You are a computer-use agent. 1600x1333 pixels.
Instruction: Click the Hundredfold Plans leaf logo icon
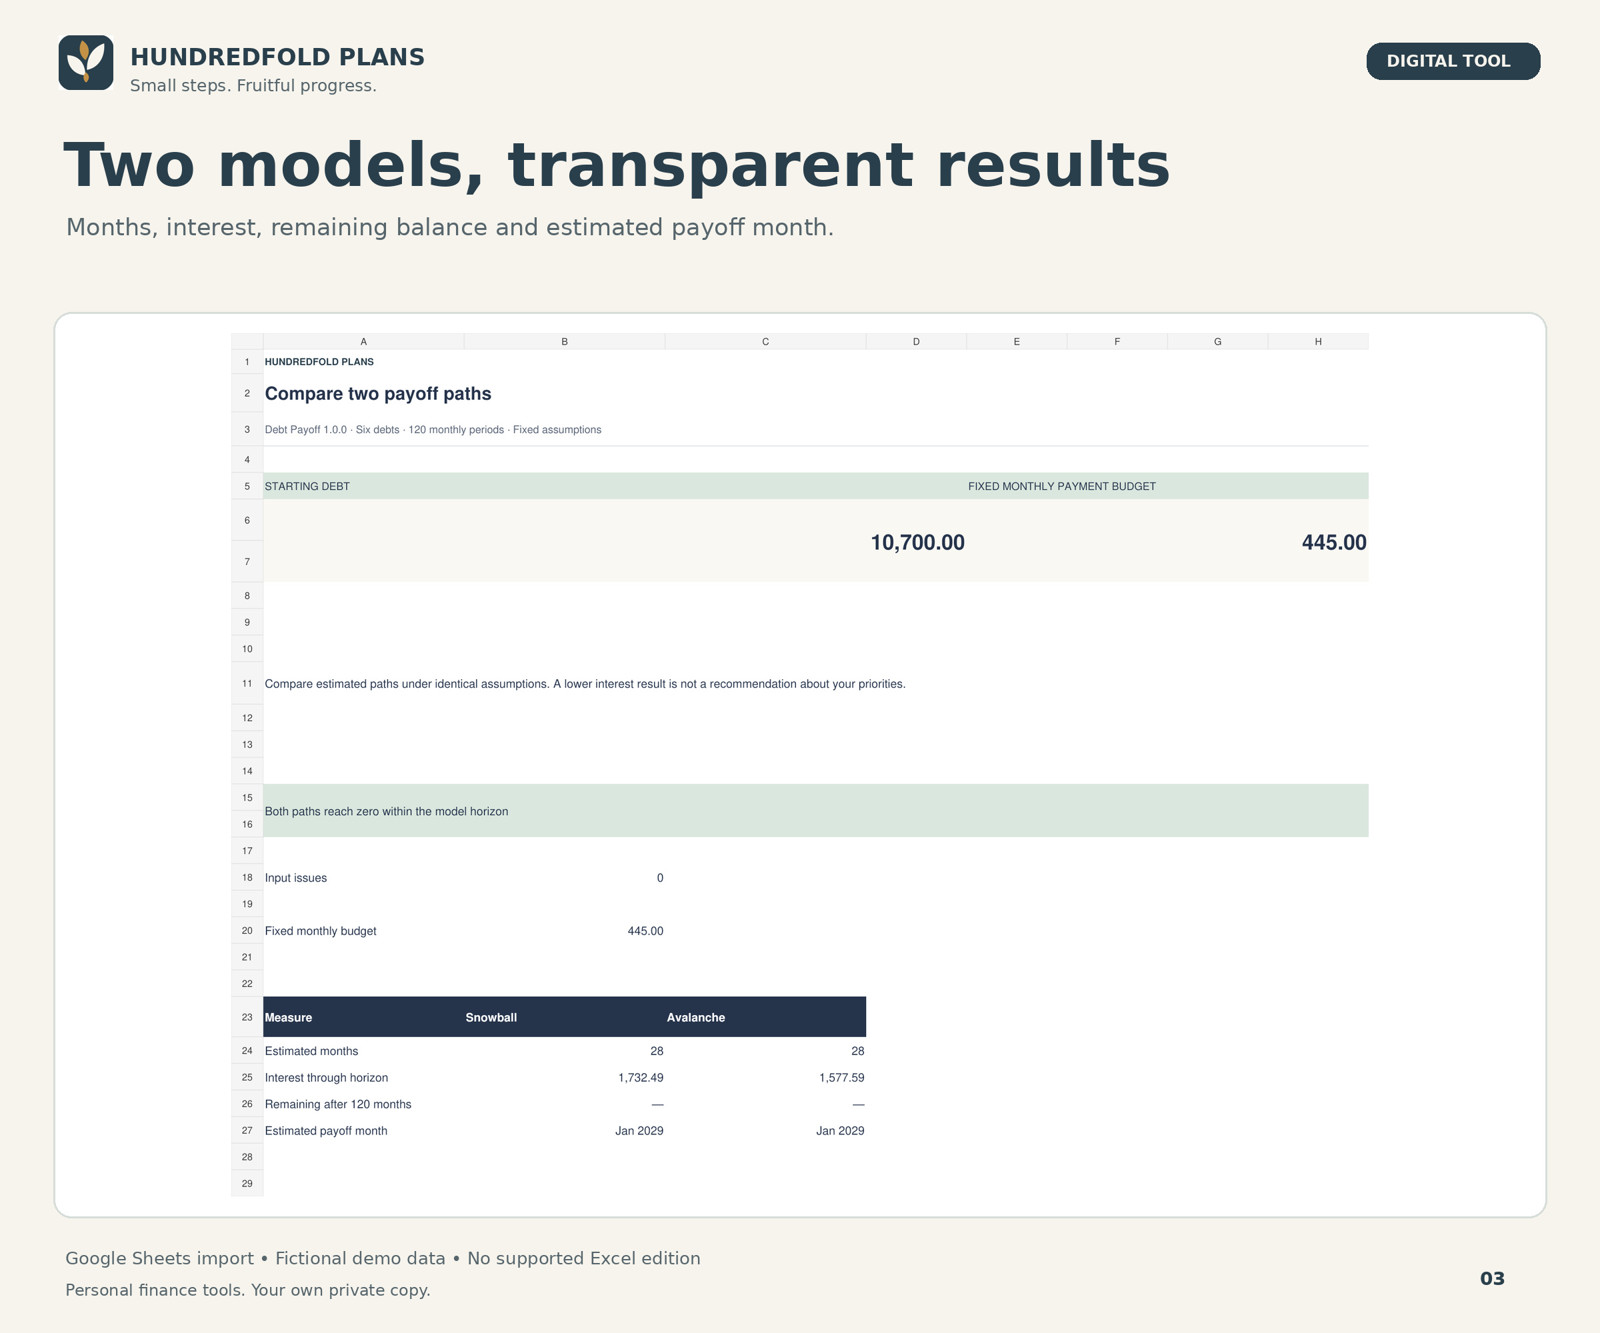(x=86, y=63)
